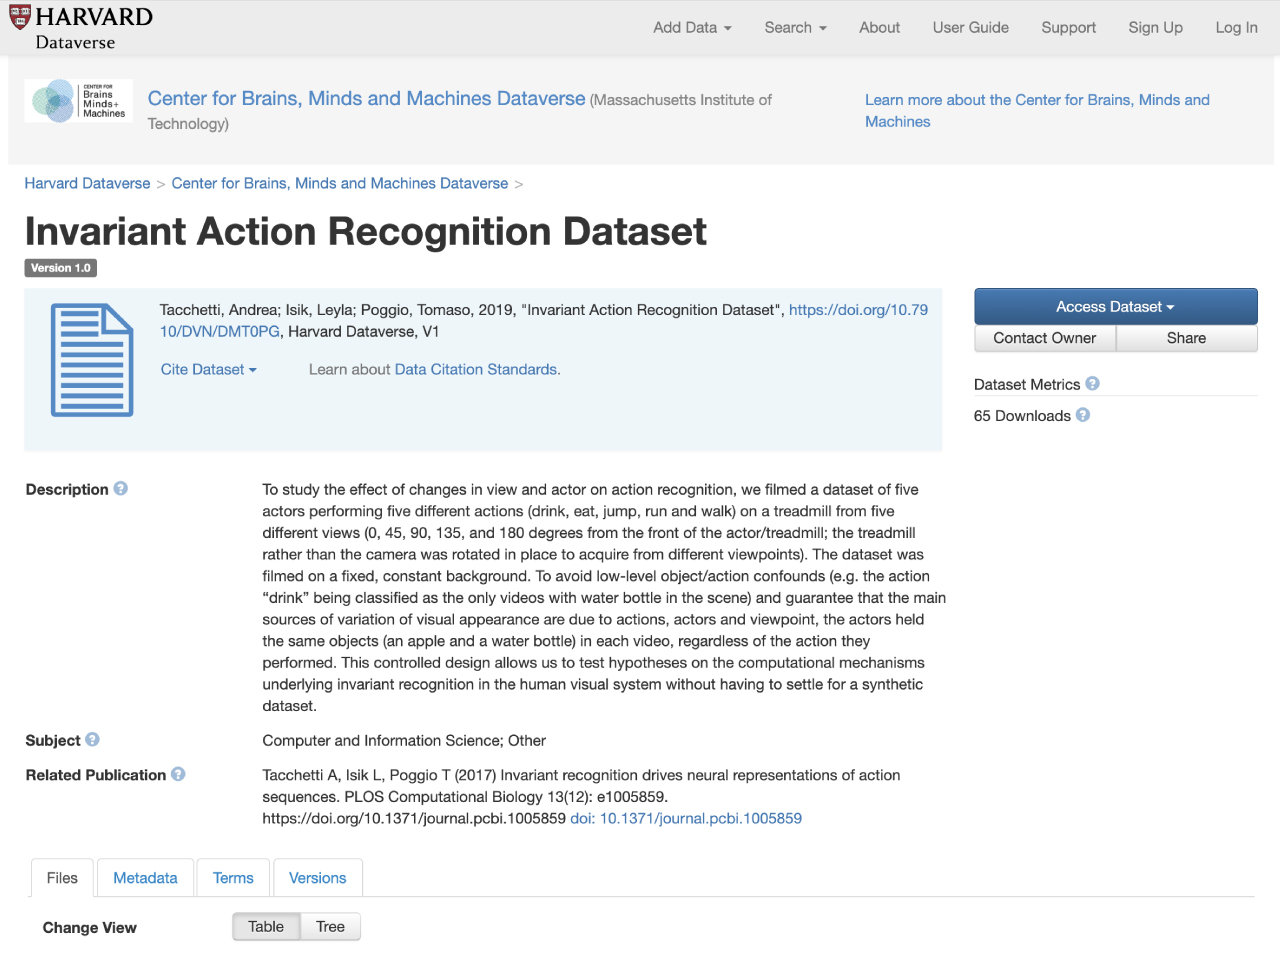Image resolution: width=1280 pixels, height=960 pixels.
Task: Select the Files tab
Action: pos(62,878)
